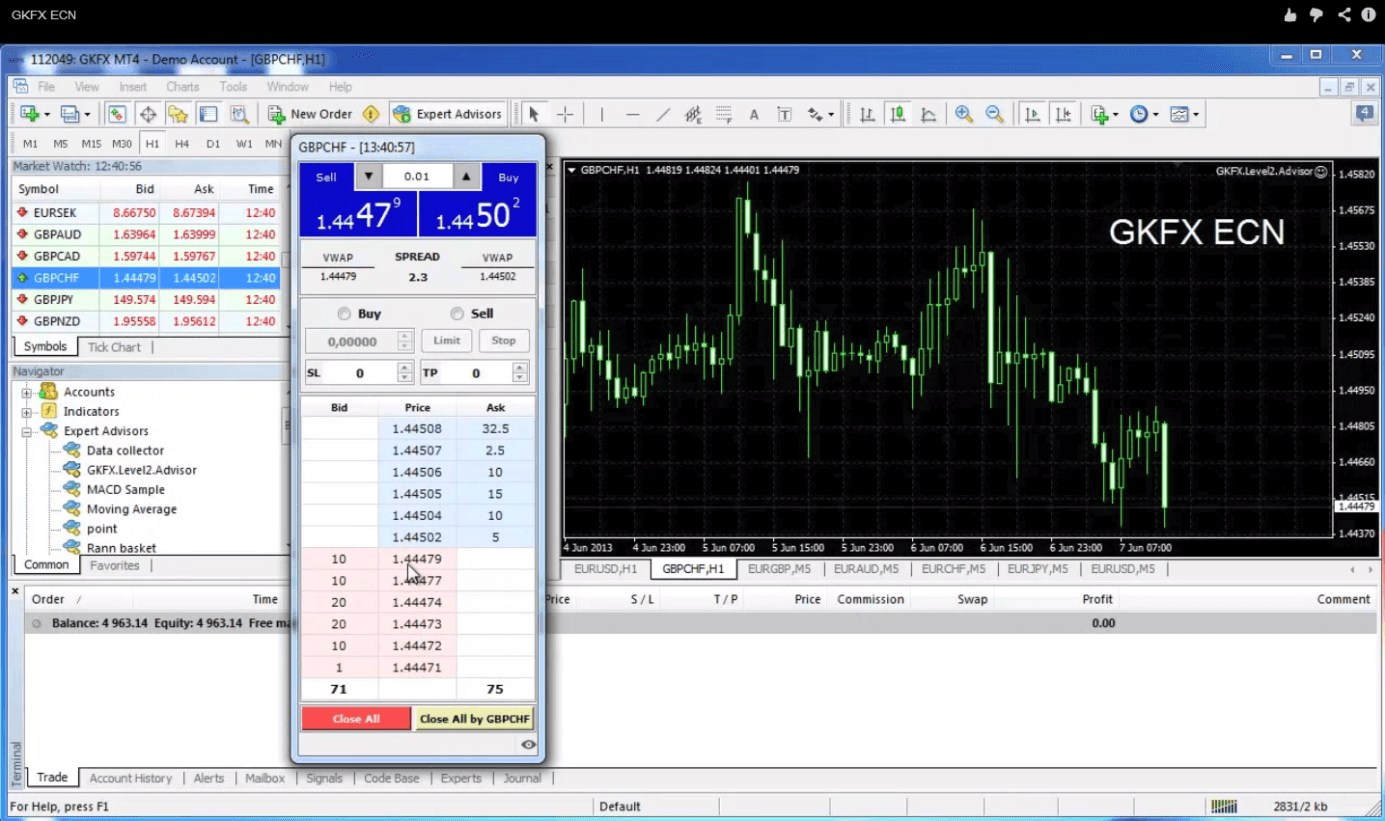Switch to the Tick Chart tab
This screenshot has width=1385, height=821.
(x=114, y=347)
